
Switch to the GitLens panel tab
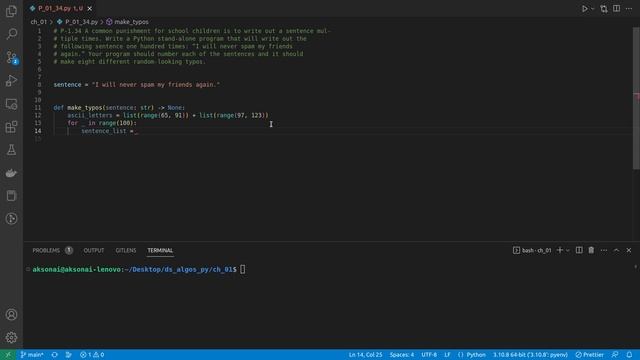(126, 251)
